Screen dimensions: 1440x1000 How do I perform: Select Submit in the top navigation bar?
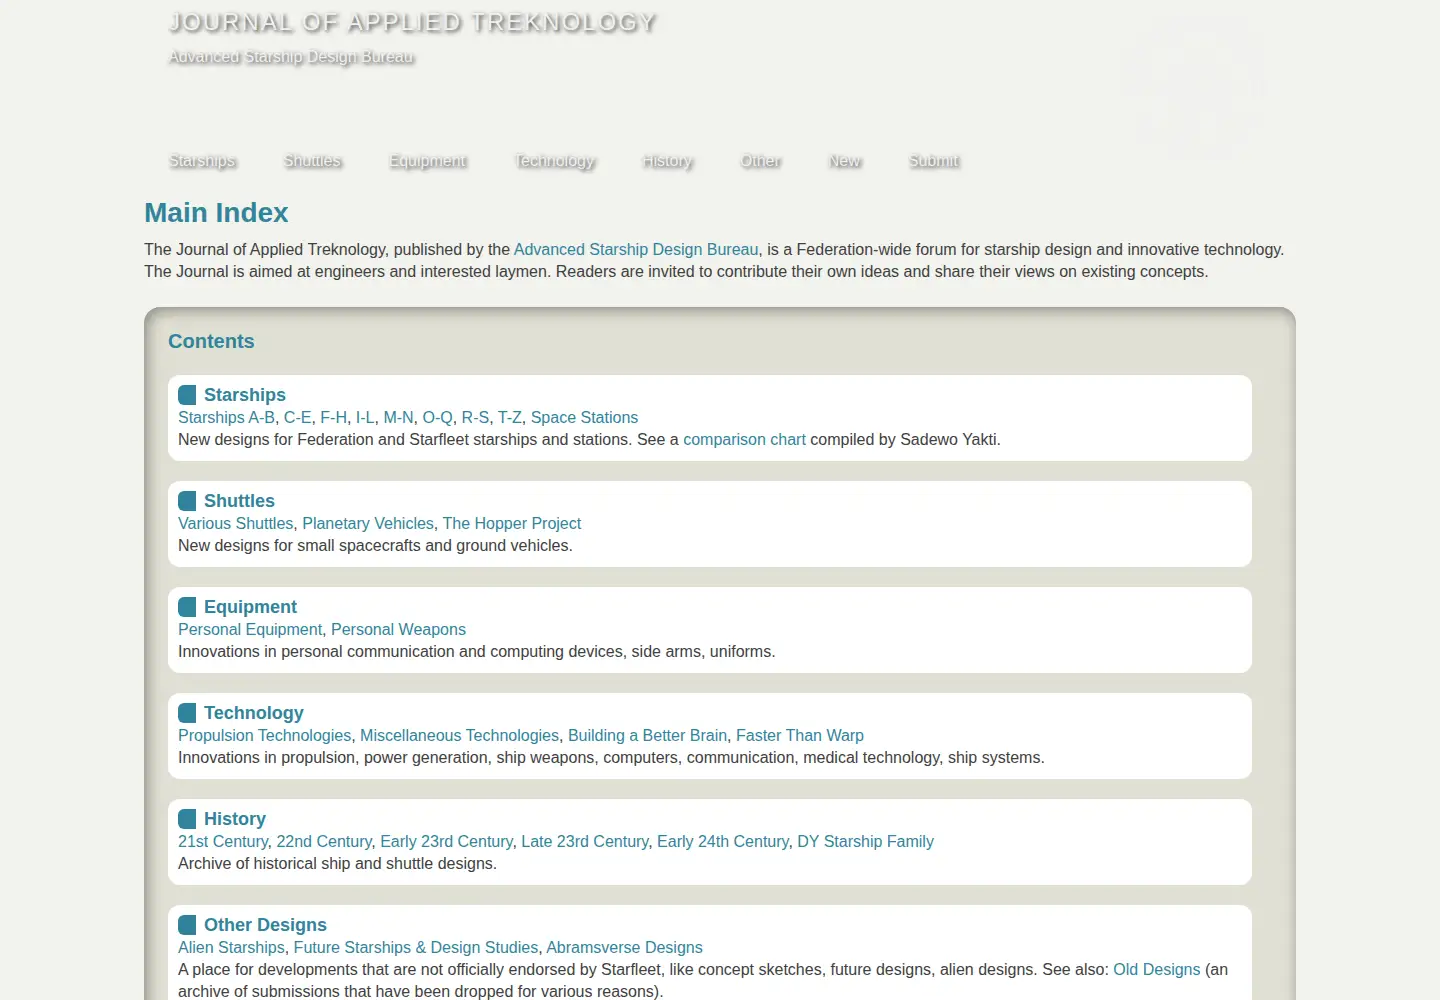coord(934,161)
